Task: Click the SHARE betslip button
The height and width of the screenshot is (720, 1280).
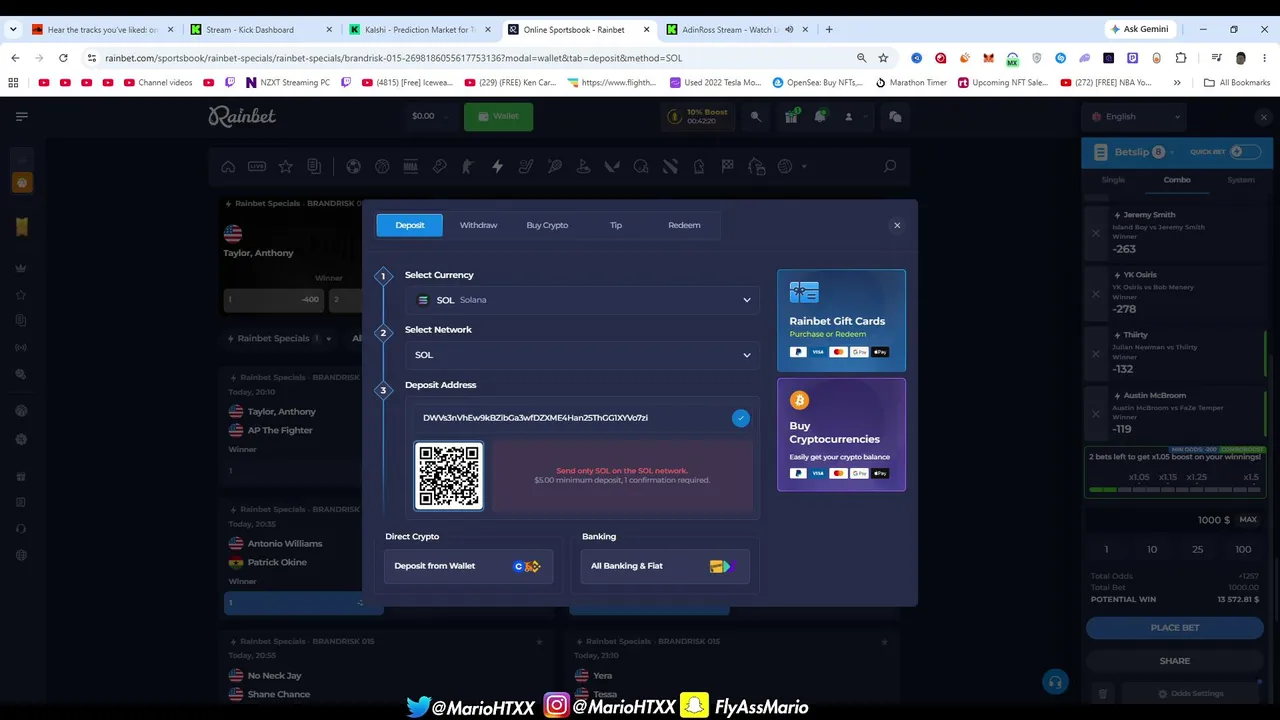Action: click(x=1175, y=661)
